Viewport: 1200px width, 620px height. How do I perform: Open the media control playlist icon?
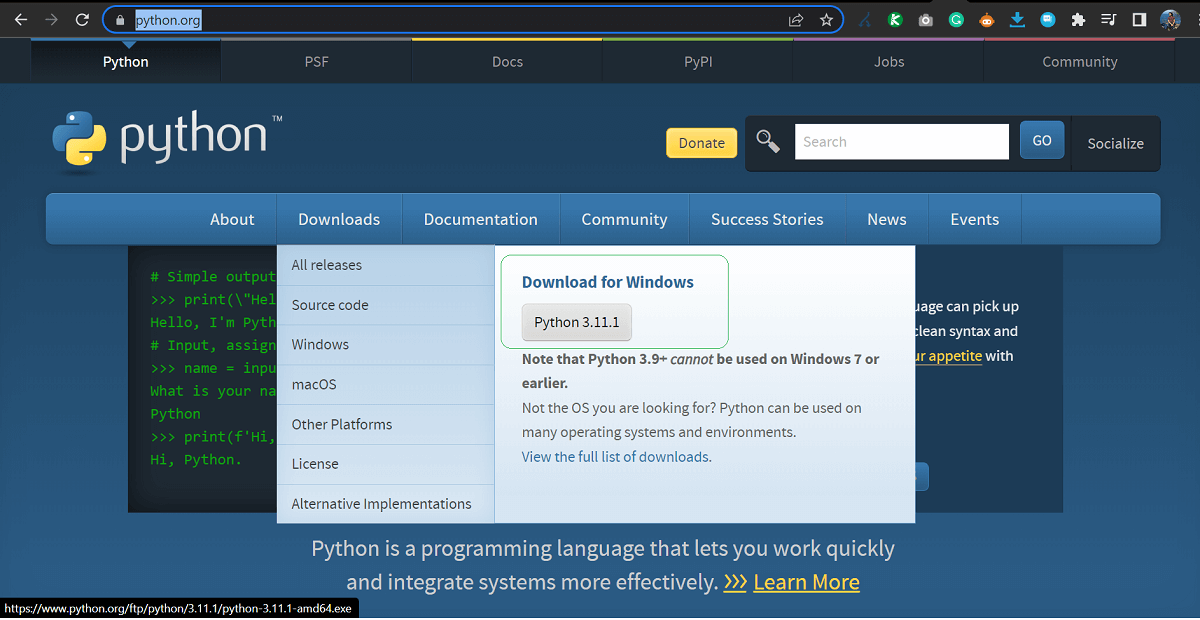tap(1108, 20)
